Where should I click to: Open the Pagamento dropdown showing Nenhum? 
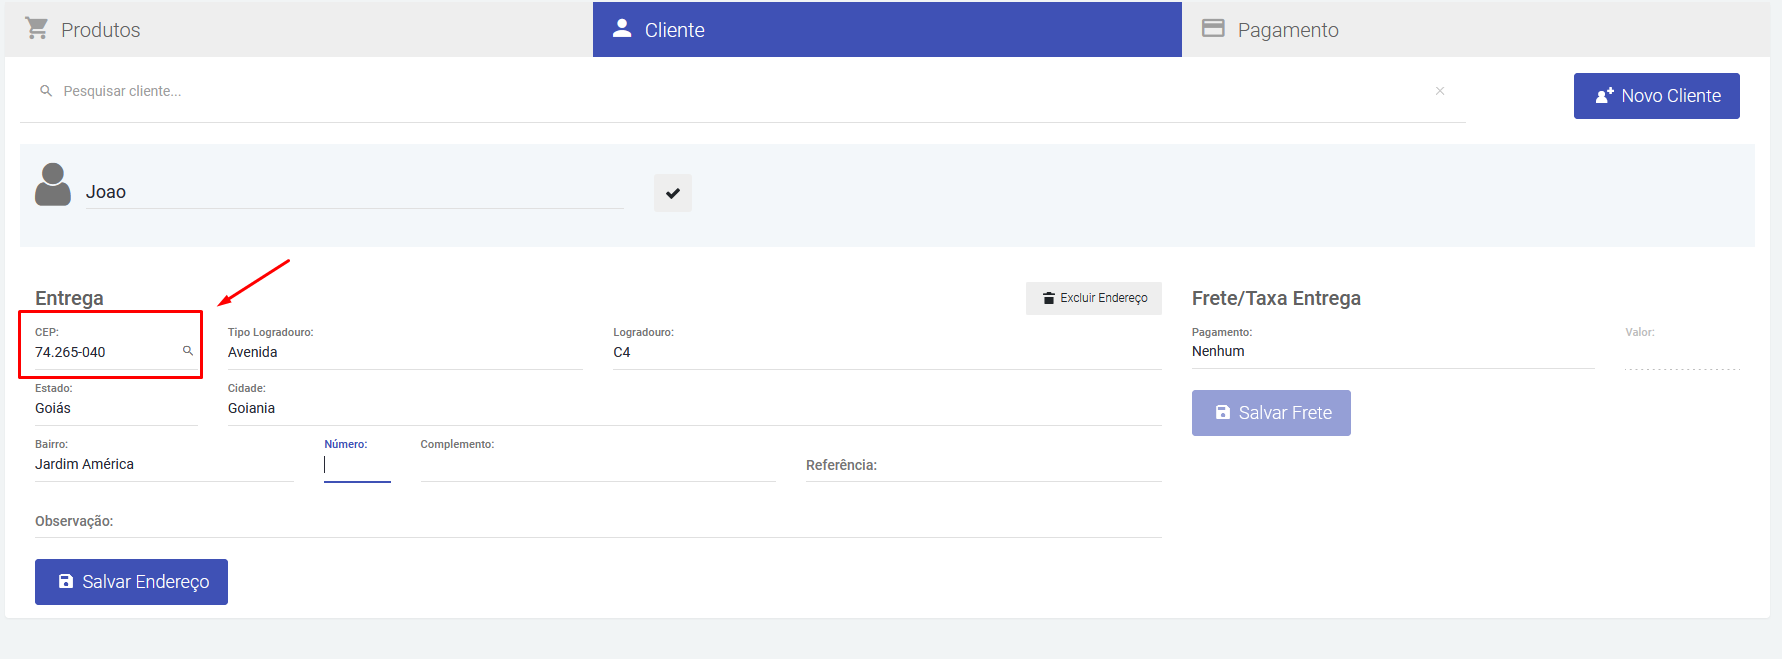1390,352
